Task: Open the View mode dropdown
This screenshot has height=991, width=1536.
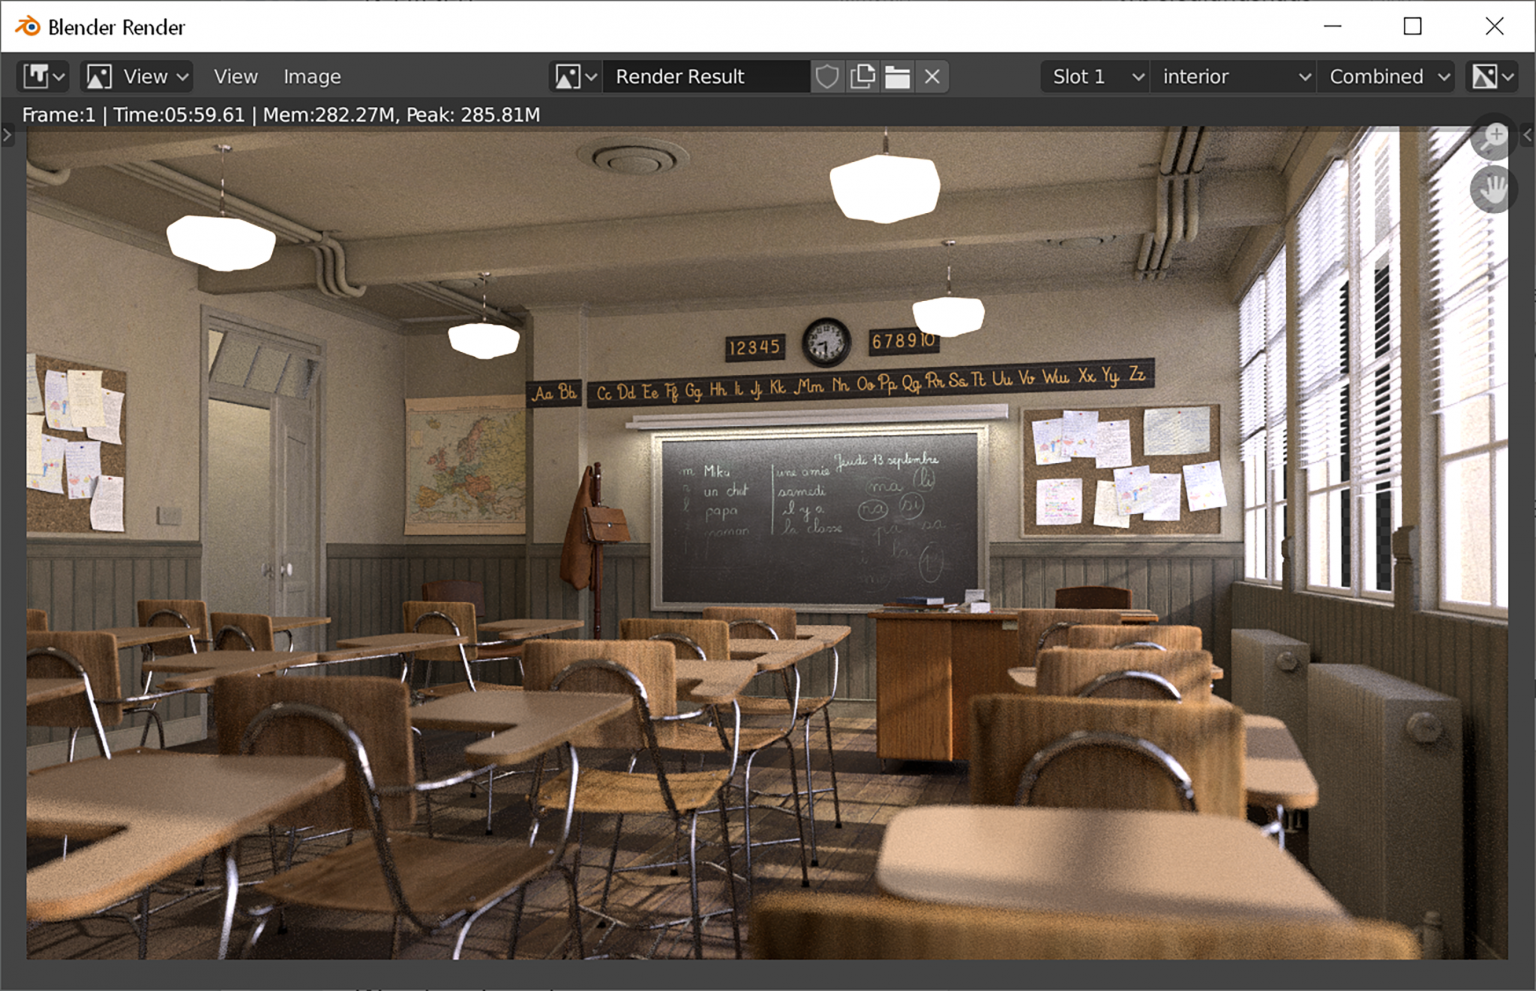Action: coord(137,77)
